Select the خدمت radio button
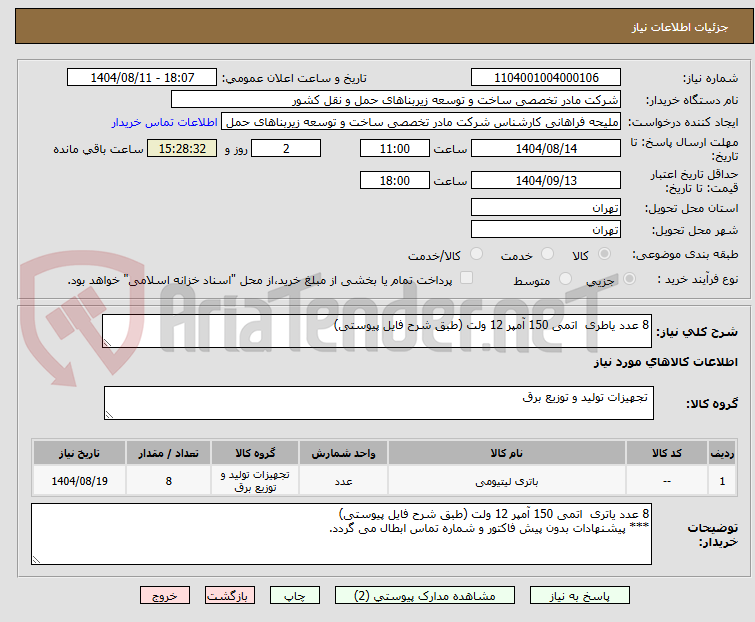755x622 pixels. [547, 254]
